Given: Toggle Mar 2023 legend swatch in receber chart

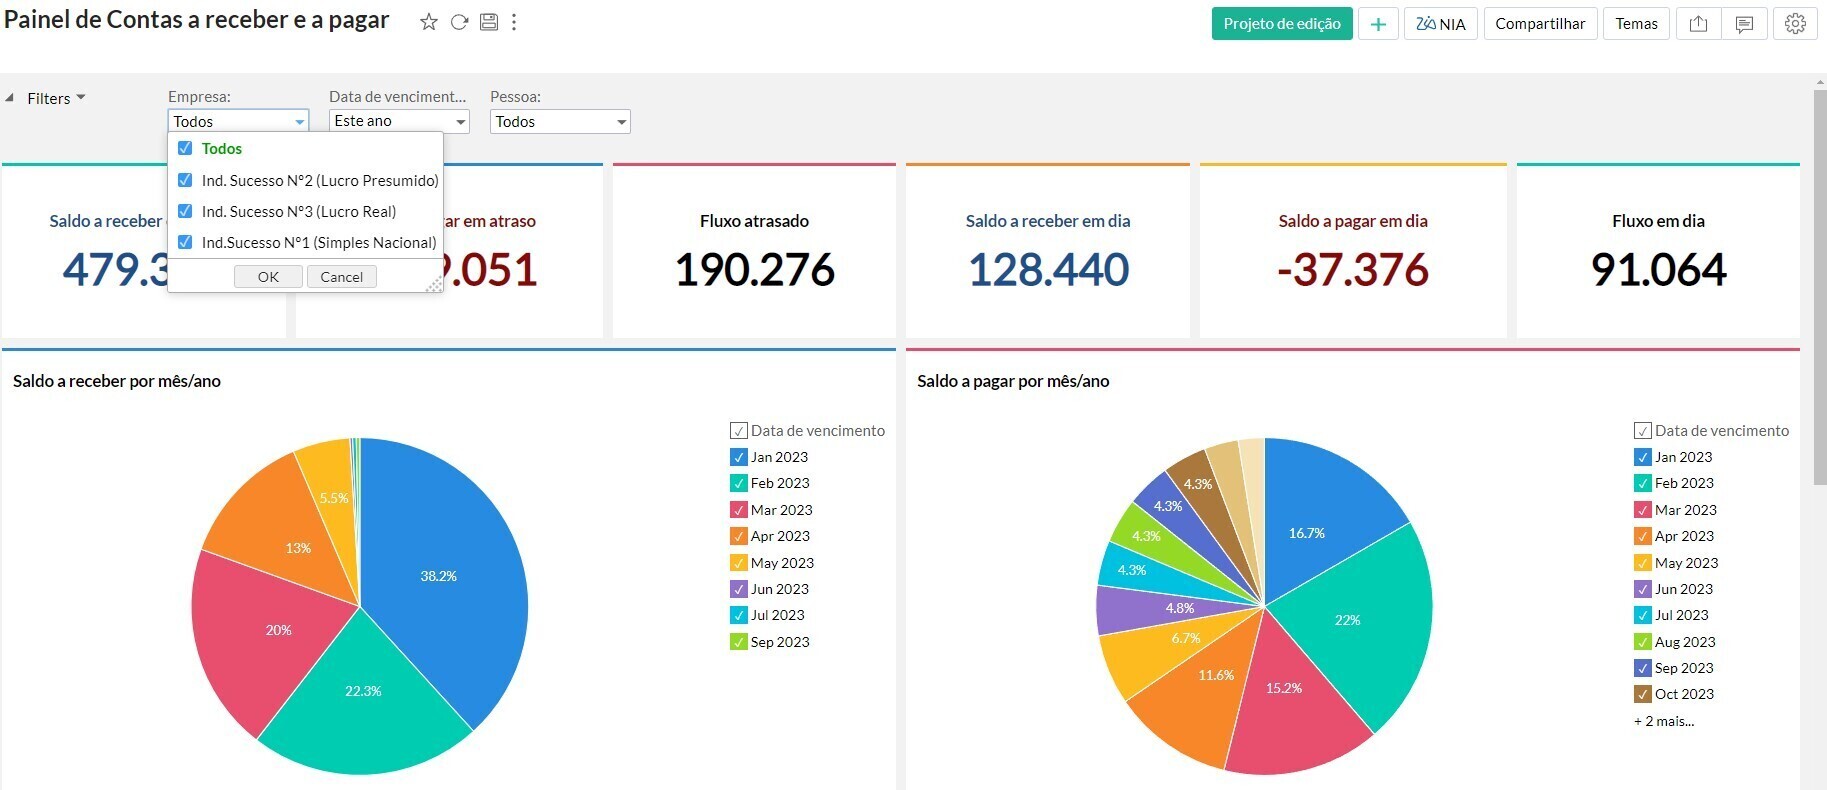Looking at the screenshot, I should click(x=739, y=510).
